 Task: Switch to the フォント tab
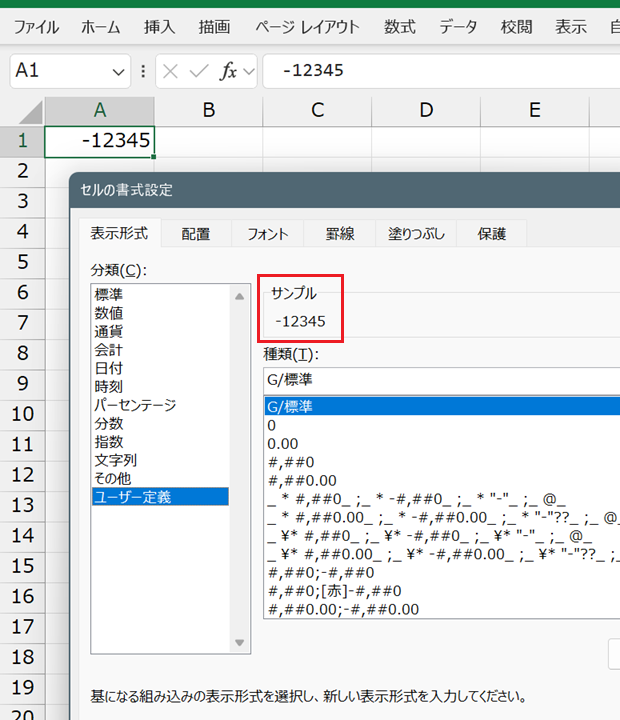pos(267,234)
